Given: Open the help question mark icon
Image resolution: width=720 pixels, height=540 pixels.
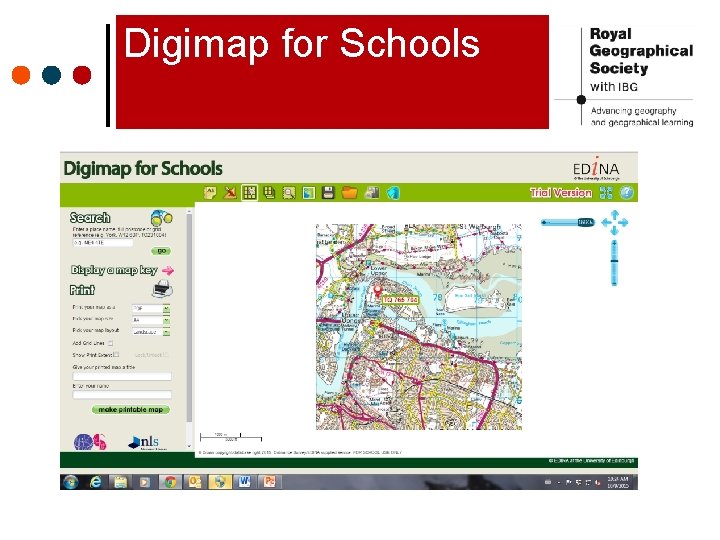Looking at the screenshot, I should (627, 193).
